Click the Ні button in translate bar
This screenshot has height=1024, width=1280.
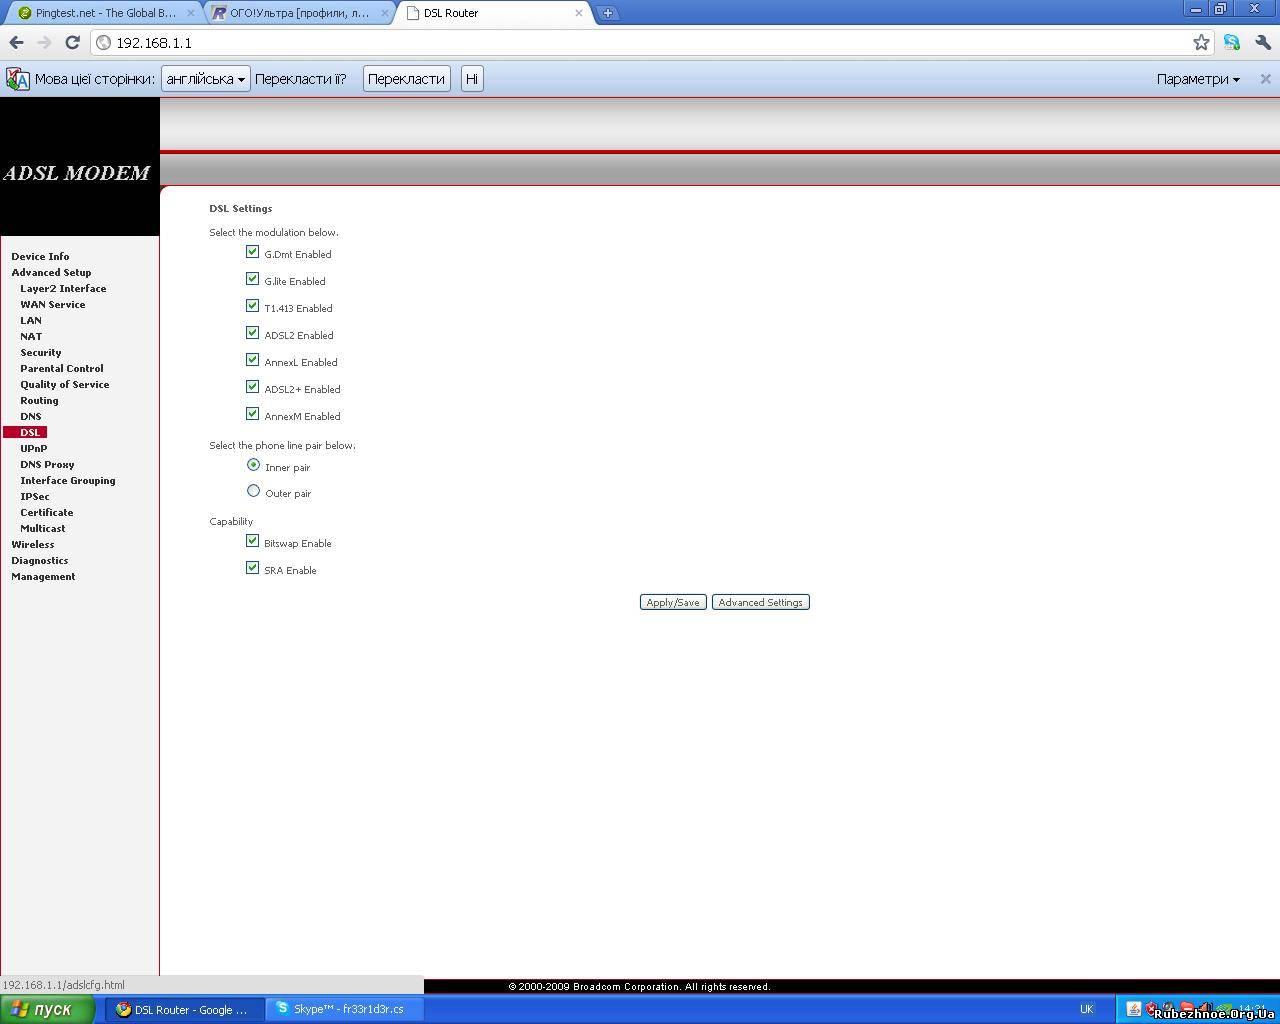coord(472,79)
